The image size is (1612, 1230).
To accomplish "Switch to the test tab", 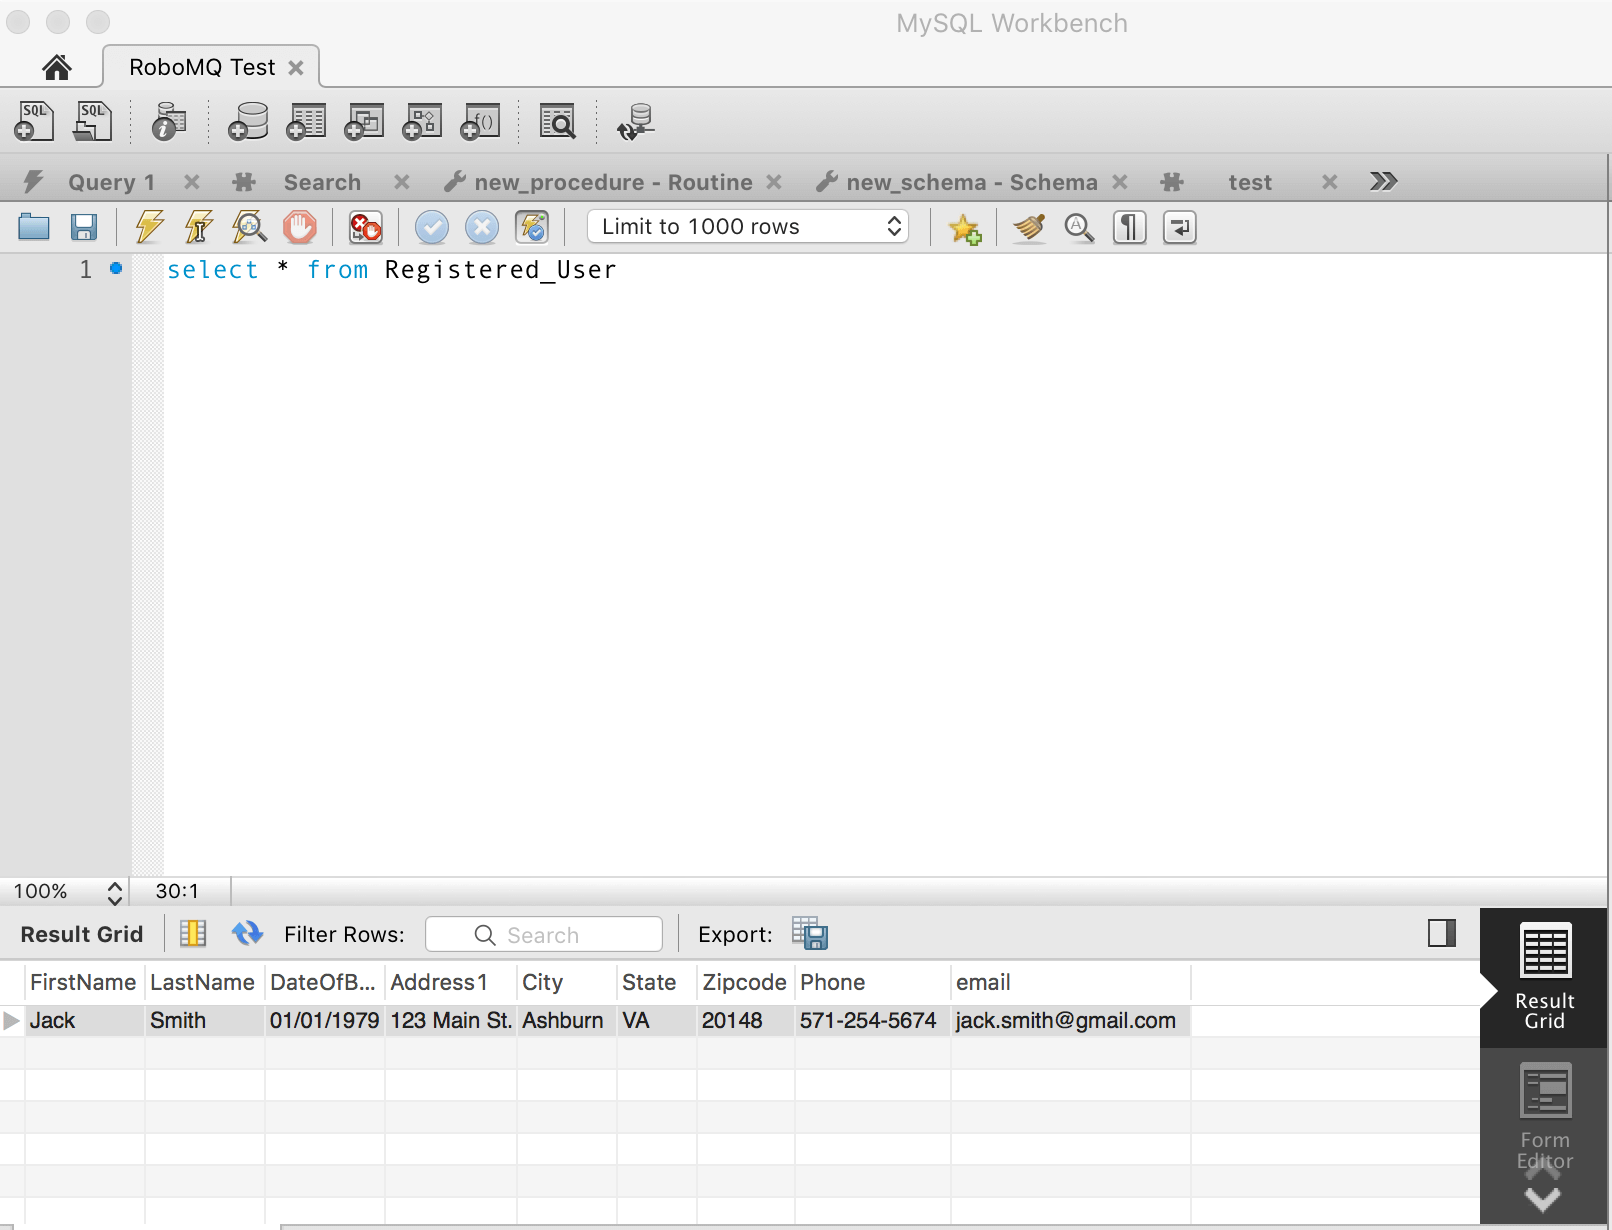I will (1250, 182).
